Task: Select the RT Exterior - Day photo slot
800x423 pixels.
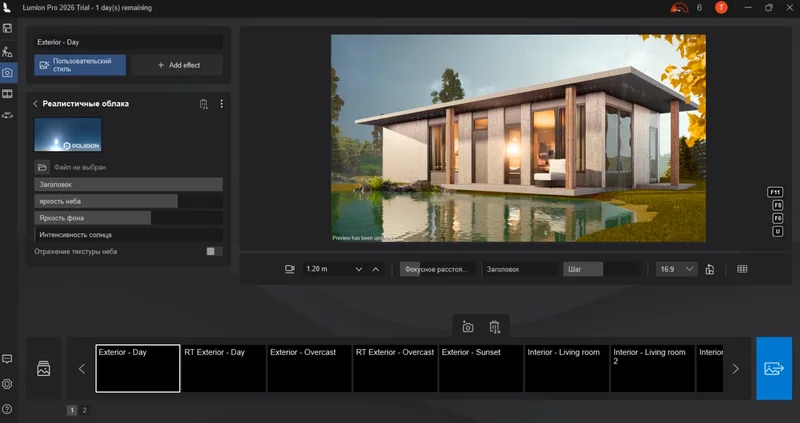Action: pos(223,368)
